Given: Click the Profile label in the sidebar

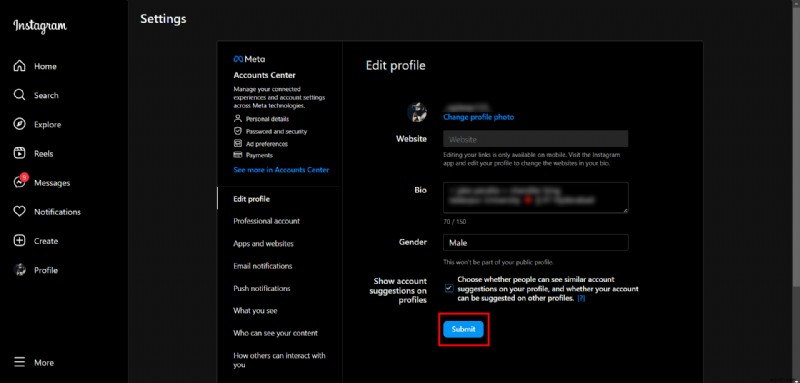Looking at the screenshot, I should (x=46, y=270).
